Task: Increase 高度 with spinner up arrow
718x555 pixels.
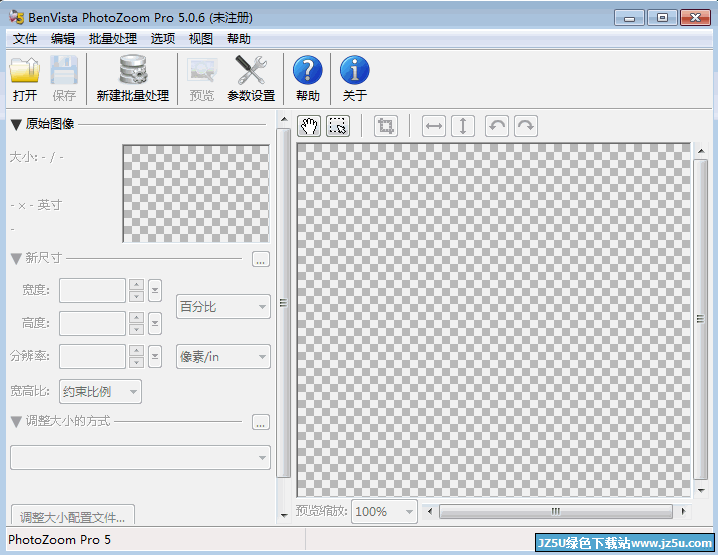Action: 136,318
